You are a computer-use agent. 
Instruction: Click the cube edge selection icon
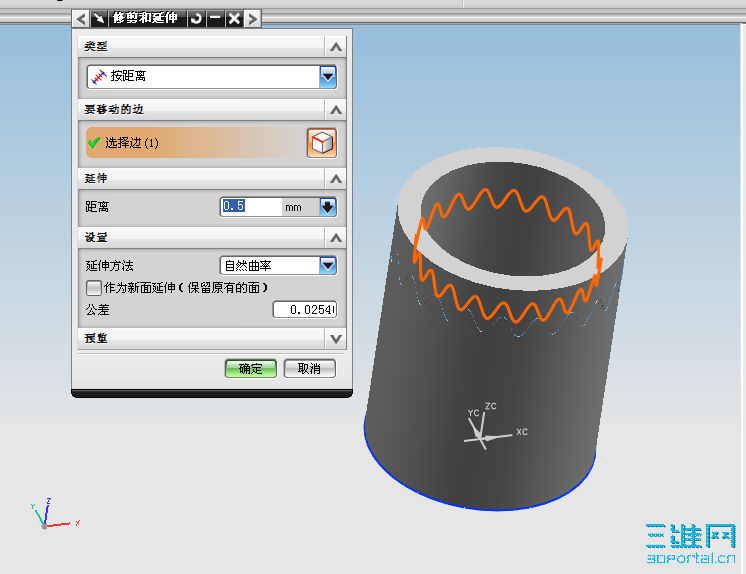point(322,143)
